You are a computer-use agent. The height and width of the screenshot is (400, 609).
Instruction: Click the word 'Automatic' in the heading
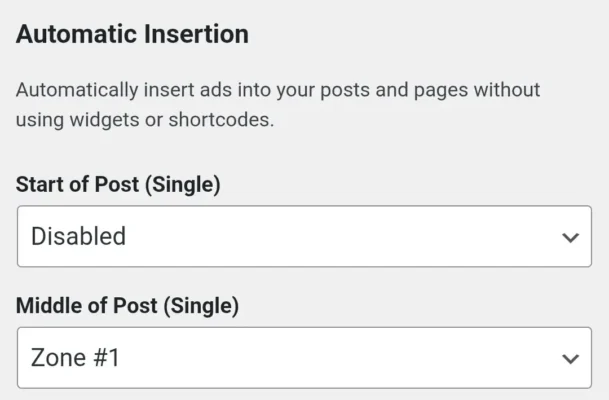pyautogui.click(x=76, y=34)
